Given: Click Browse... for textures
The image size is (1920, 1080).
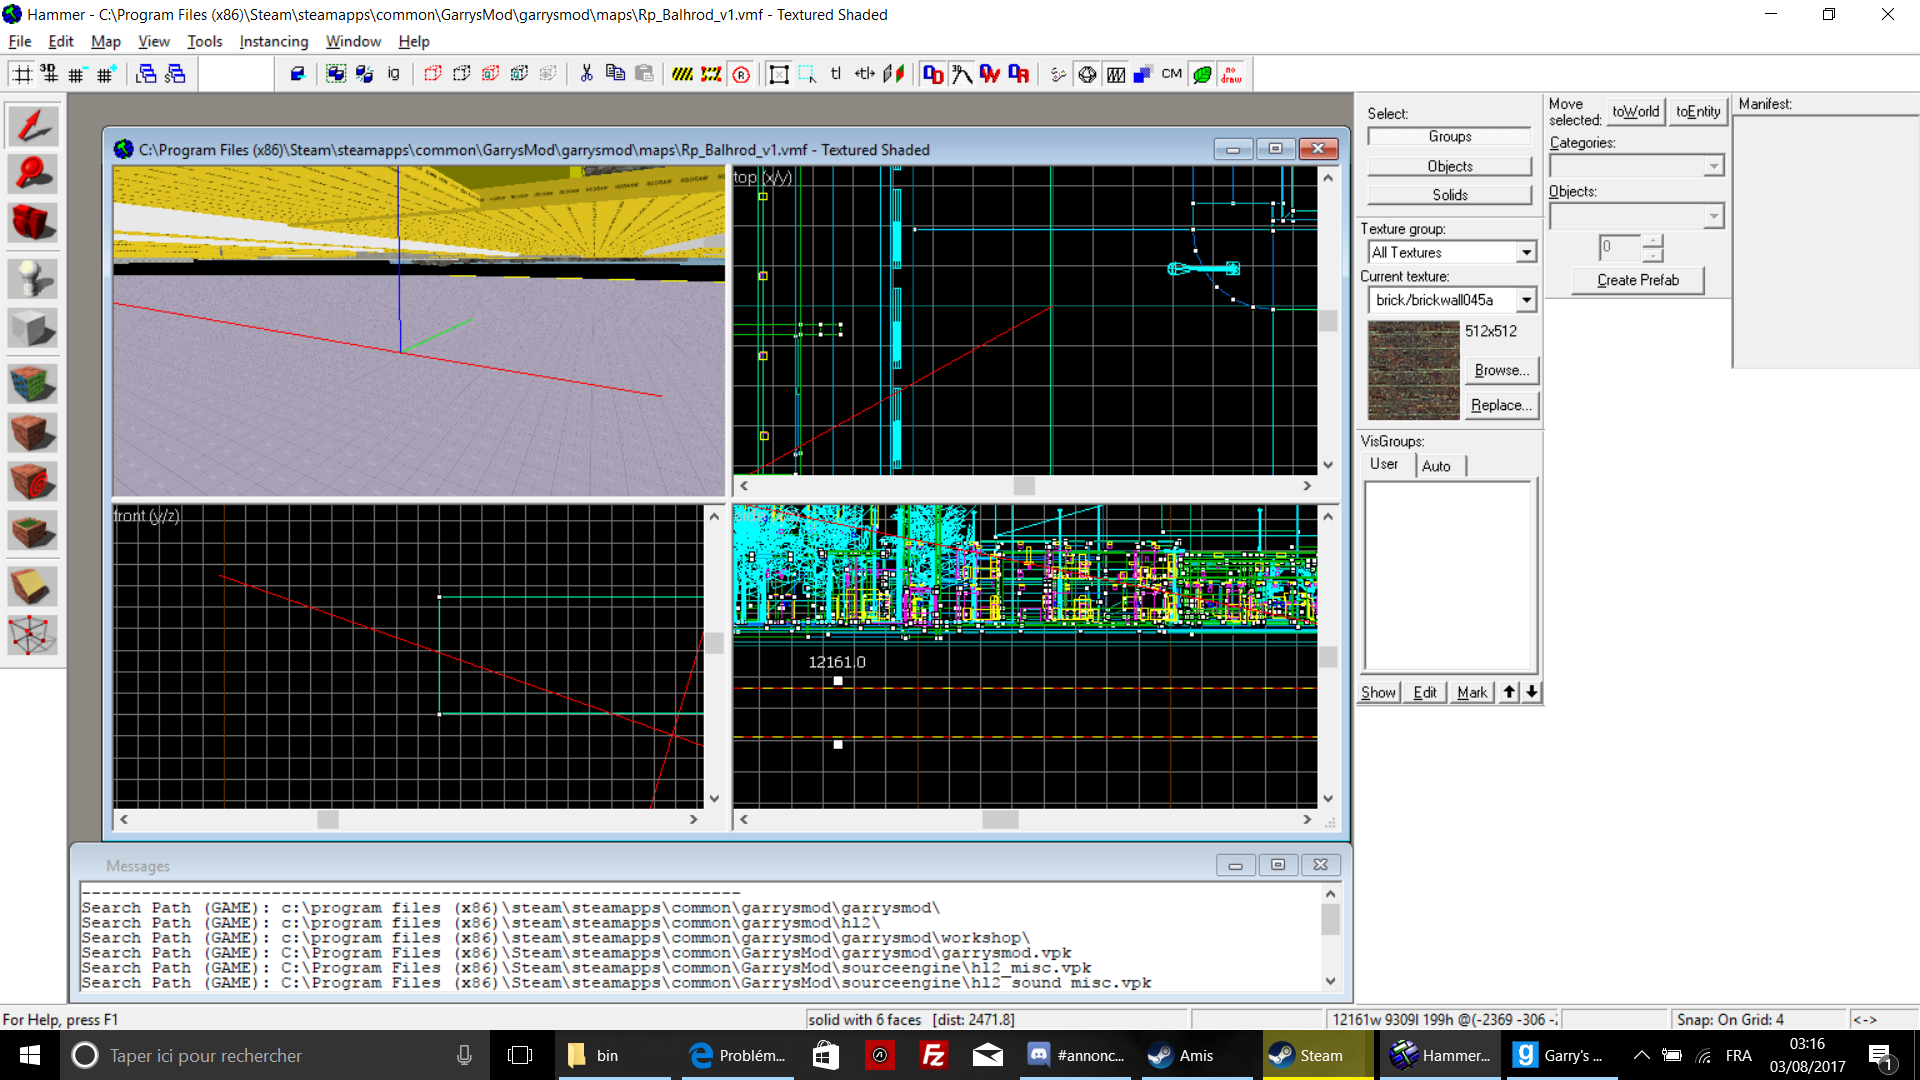Looking at the screenshot, I should pyautogui.click(x=1501, y=370).
